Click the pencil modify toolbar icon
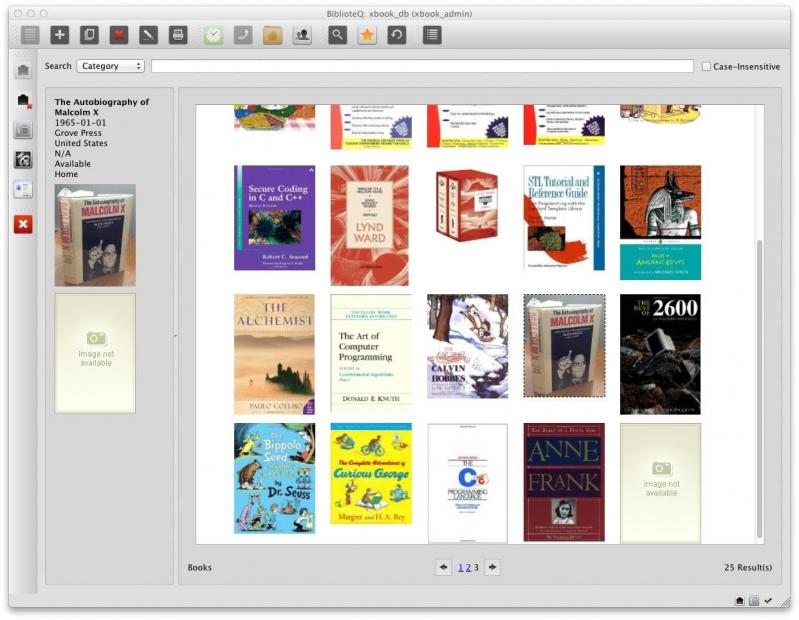 (148, 35)
